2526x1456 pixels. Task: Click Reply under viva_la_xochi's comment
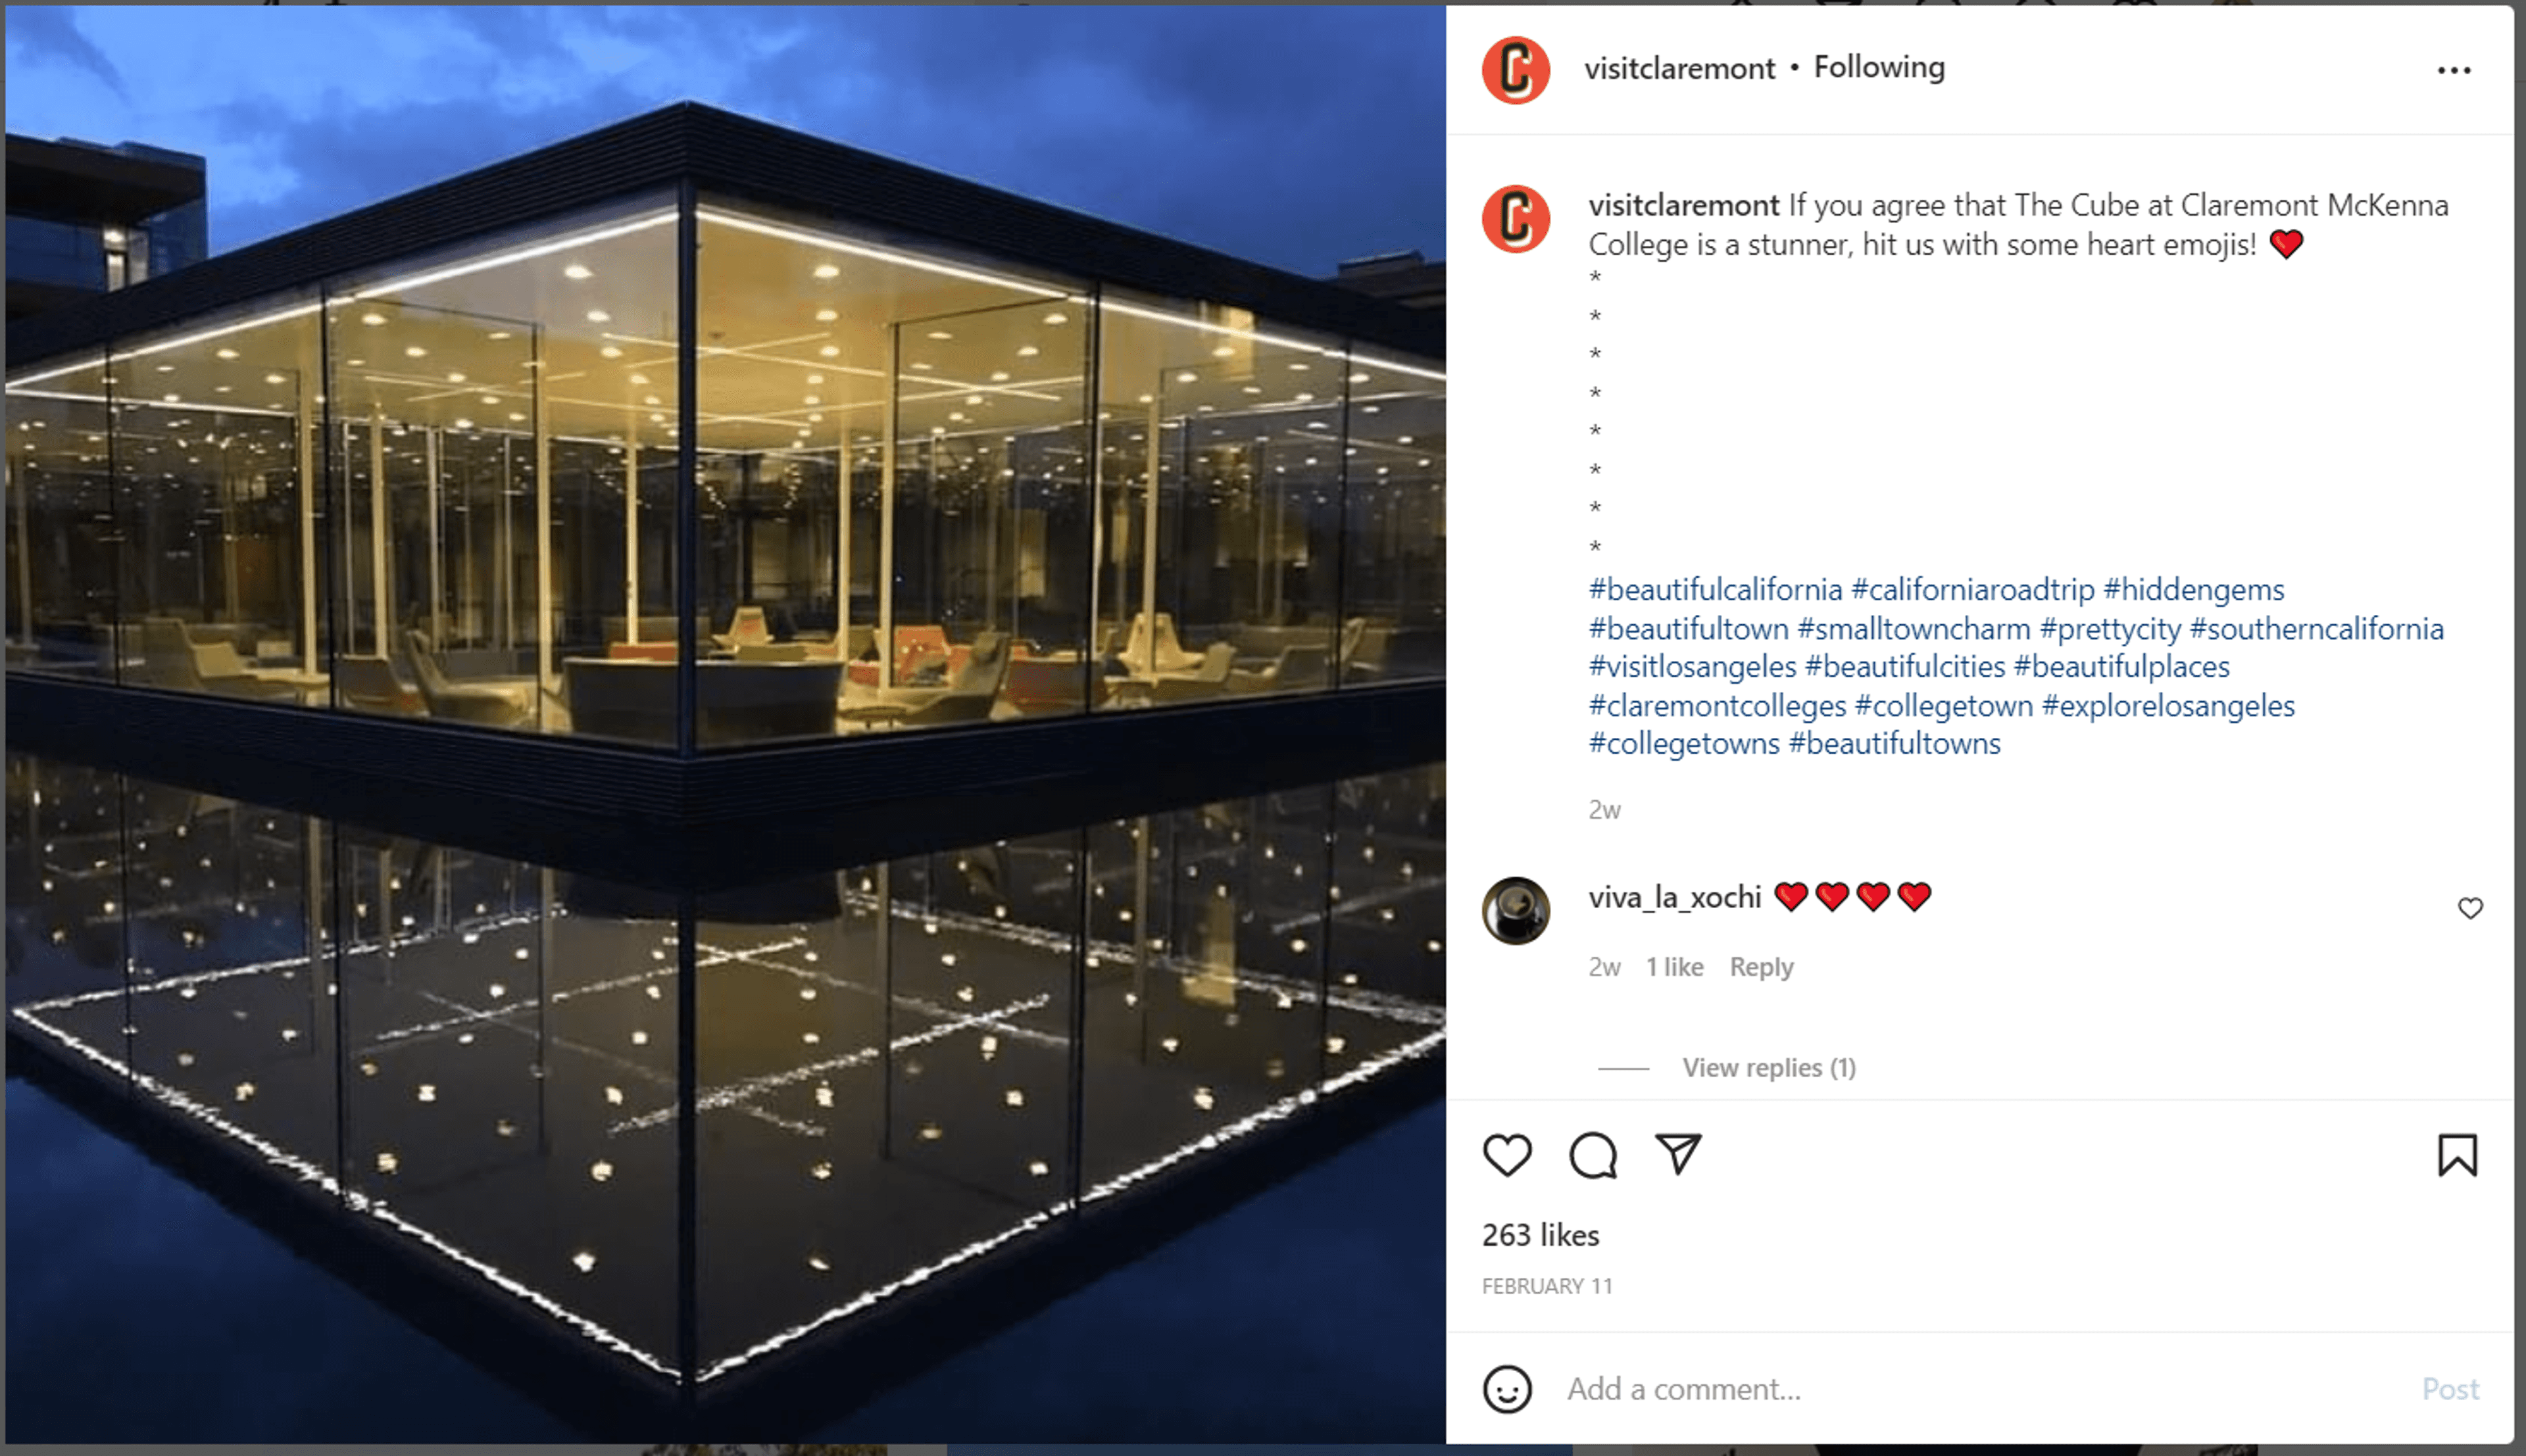click(x=1761, y=967)
